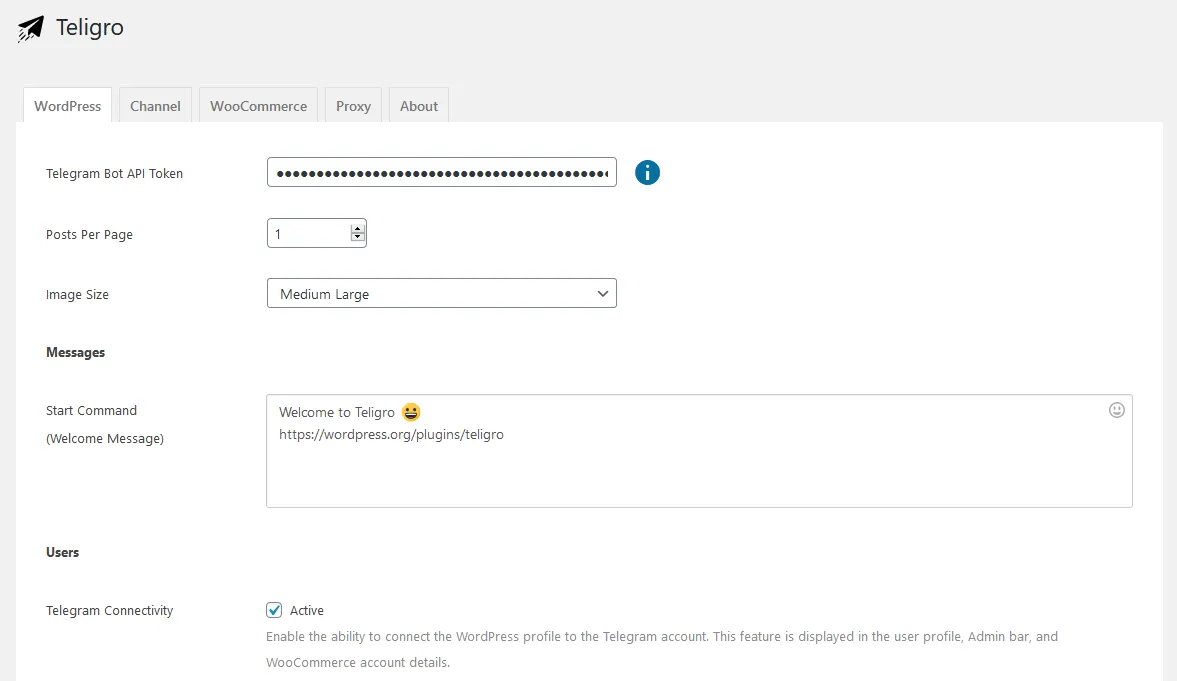Click the 'Welcome to Teligro' message line
The image size is (1177, 681).
pos(337,412)
